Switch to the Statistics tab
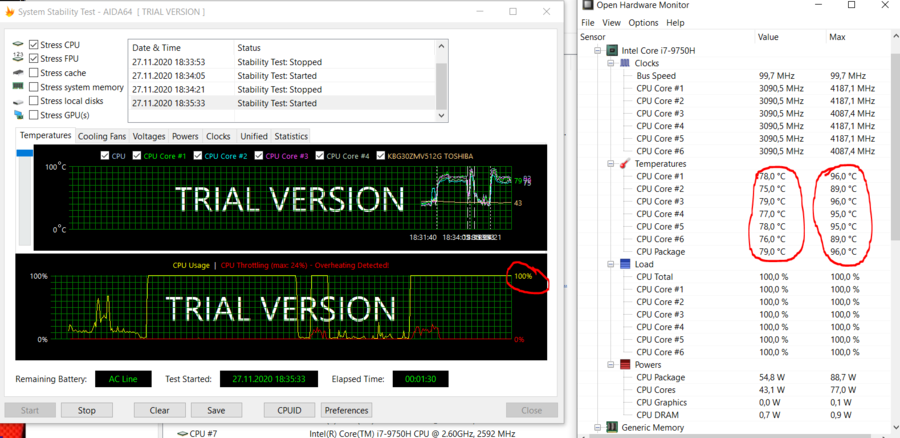Image resolution: width=900 pixels, height=438 pixels. (x=291, y=136)
